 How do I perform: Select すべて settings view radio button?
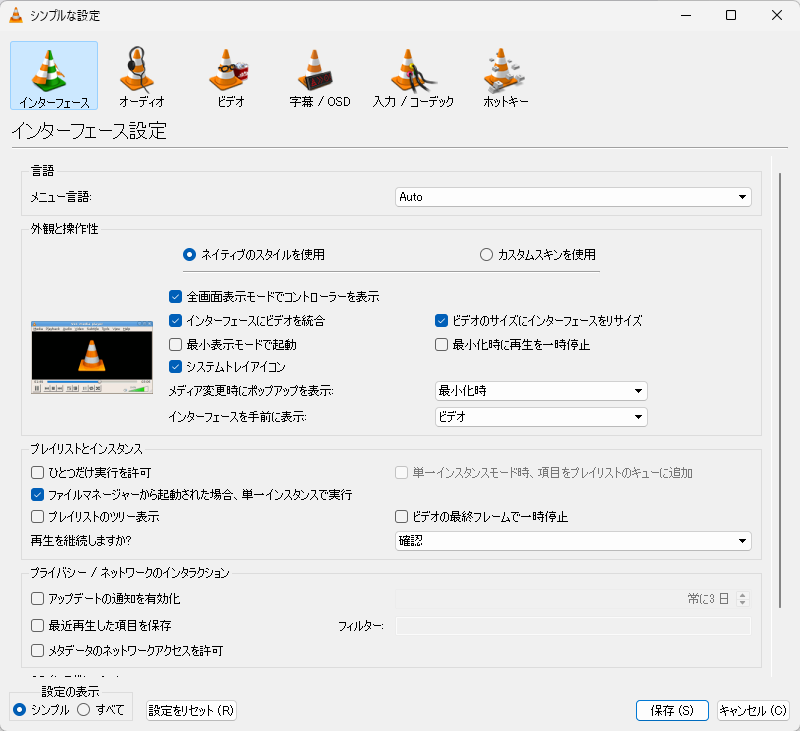pos(84,710)
